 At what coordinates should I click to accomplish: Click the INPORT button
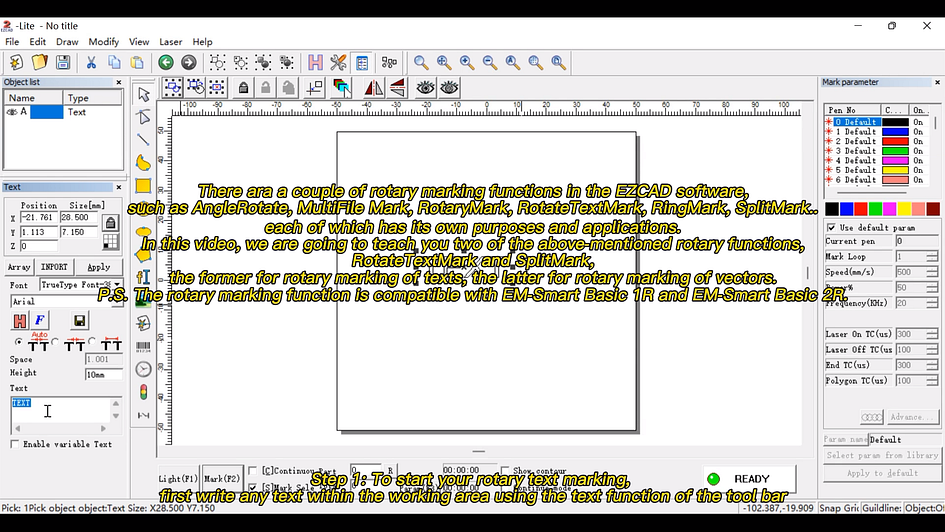point(54,267)
